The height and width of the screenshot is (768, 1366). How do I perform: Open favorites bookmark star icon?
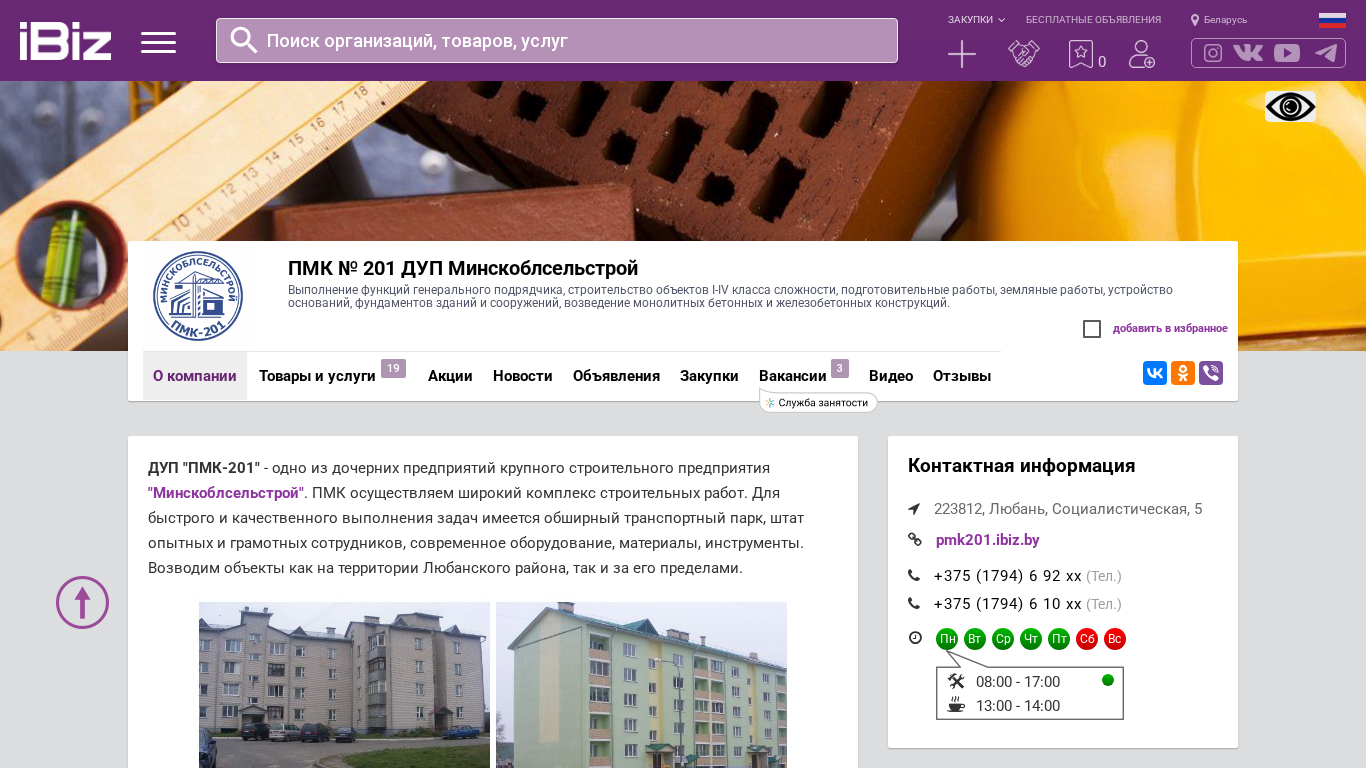[1081, 54]
